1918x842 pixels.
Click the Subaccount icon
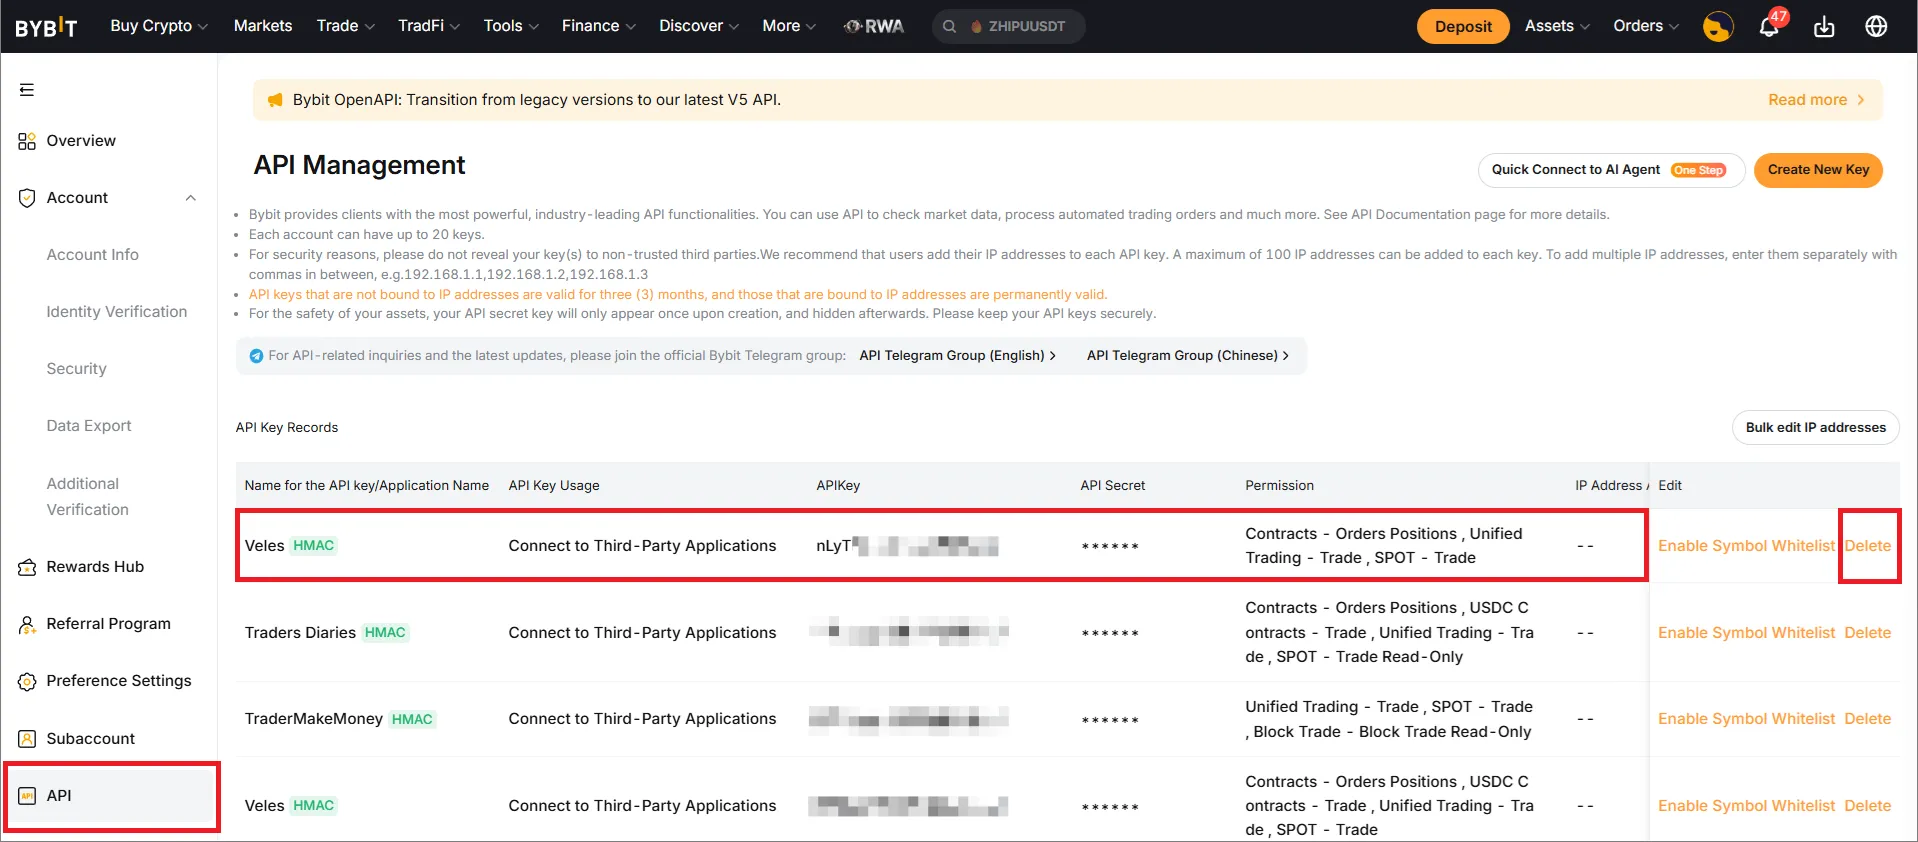click(27, 739)
